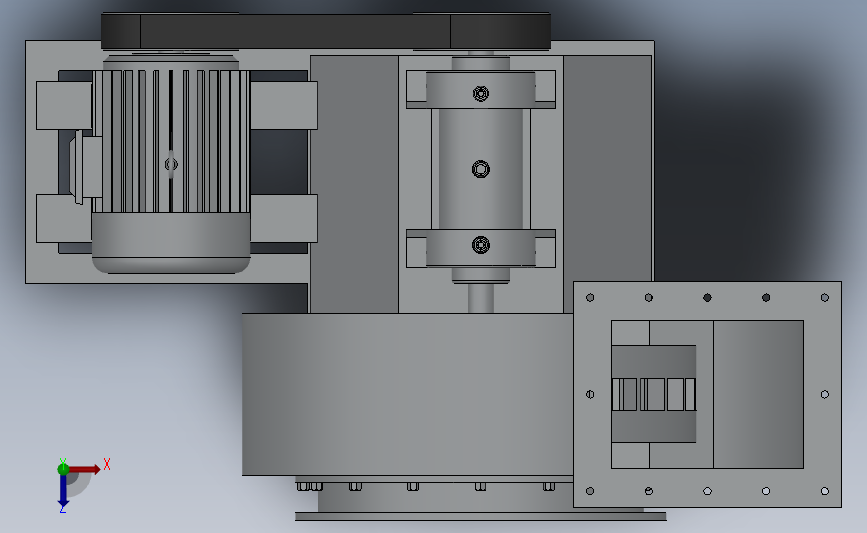Select the shaft below the bearing housing

480,299
